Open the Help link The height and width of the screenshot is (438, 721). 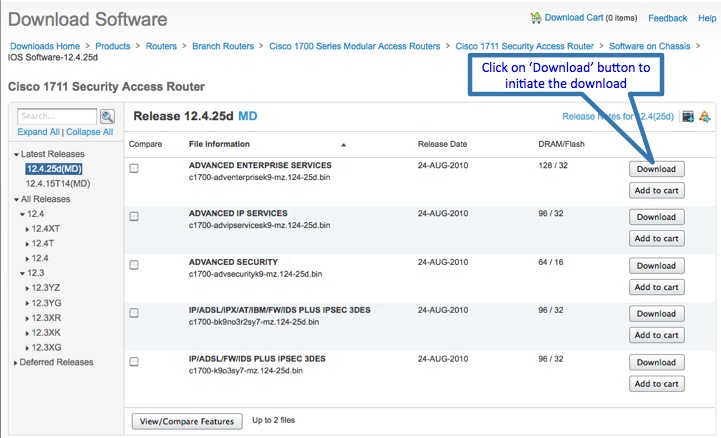pyautogui.click(x=707, y=18)
